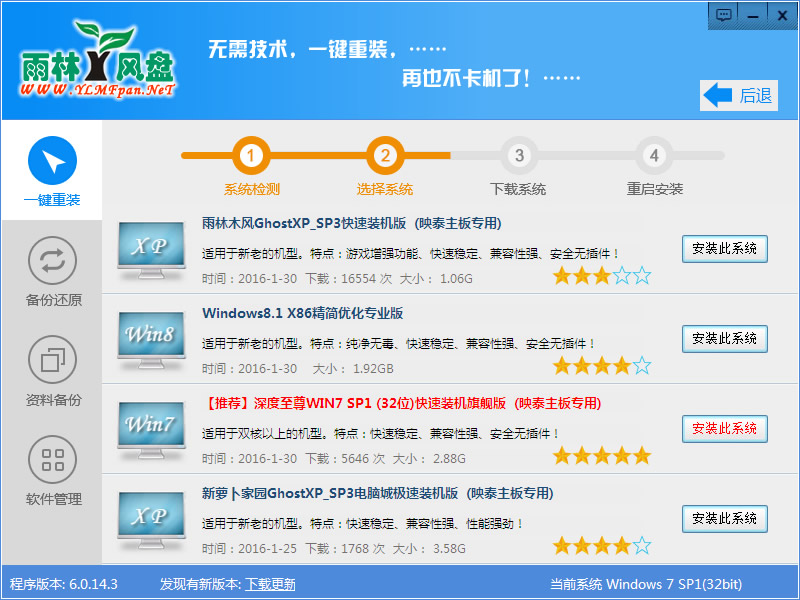This screenshot has width=800, height=600.
Task: Click the 下载更新 download update link
Action: point(270,584)
